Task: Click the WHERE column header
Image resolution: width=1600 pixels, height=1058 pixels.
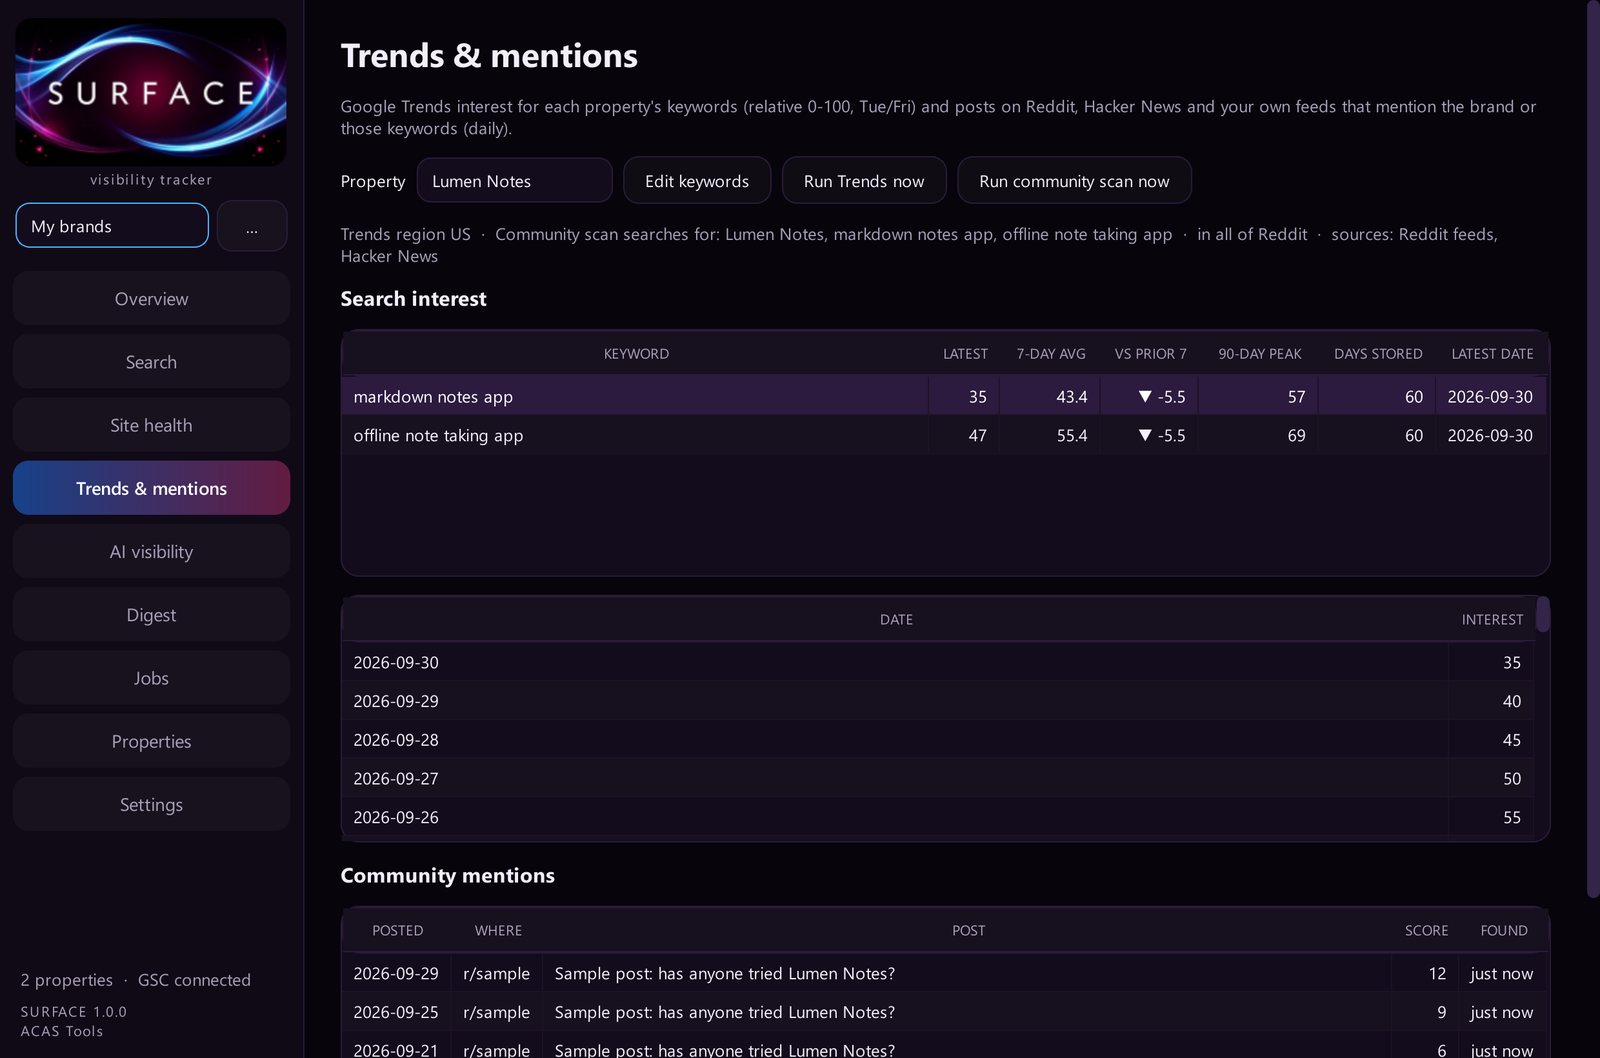Action: 498,931
